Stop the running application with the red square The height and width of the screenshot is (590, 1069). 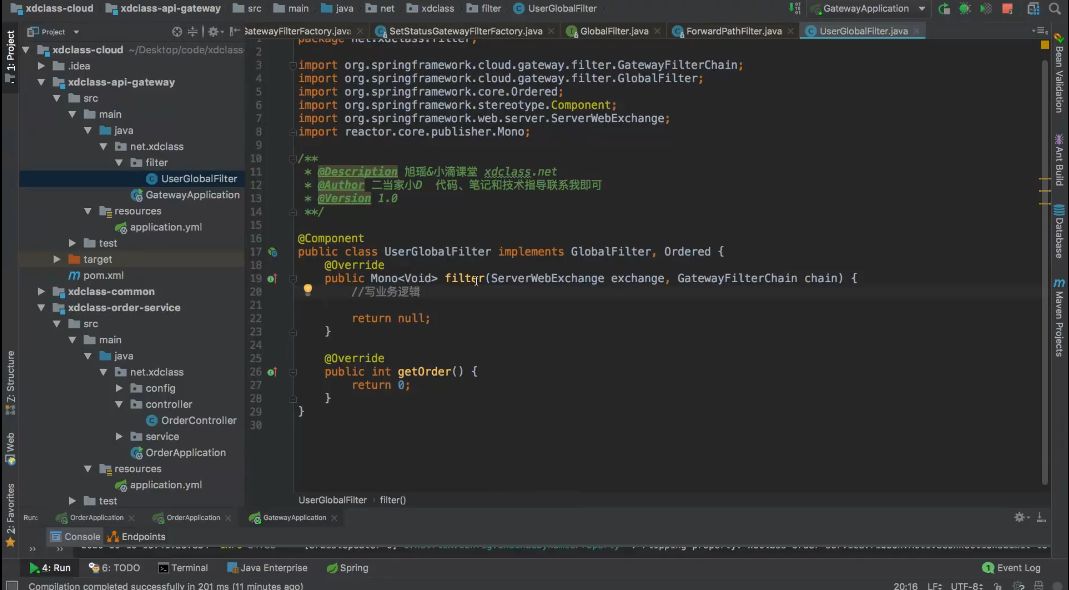point(1008,9)
